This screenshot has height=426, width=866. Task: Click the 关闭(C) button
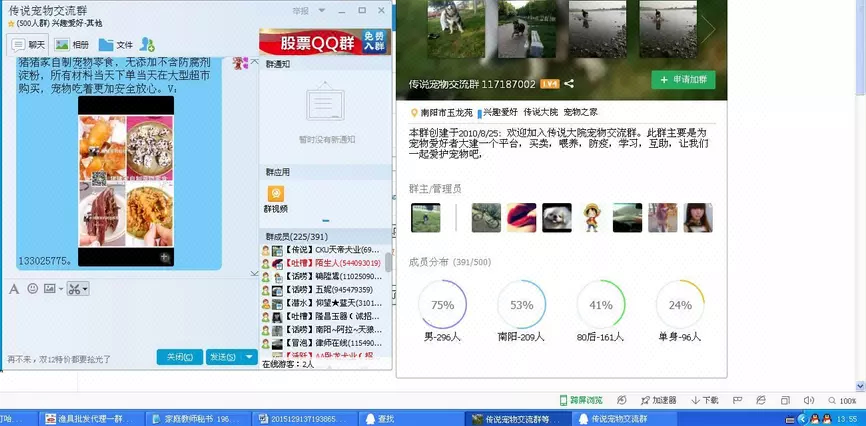[x=180, y=357]
